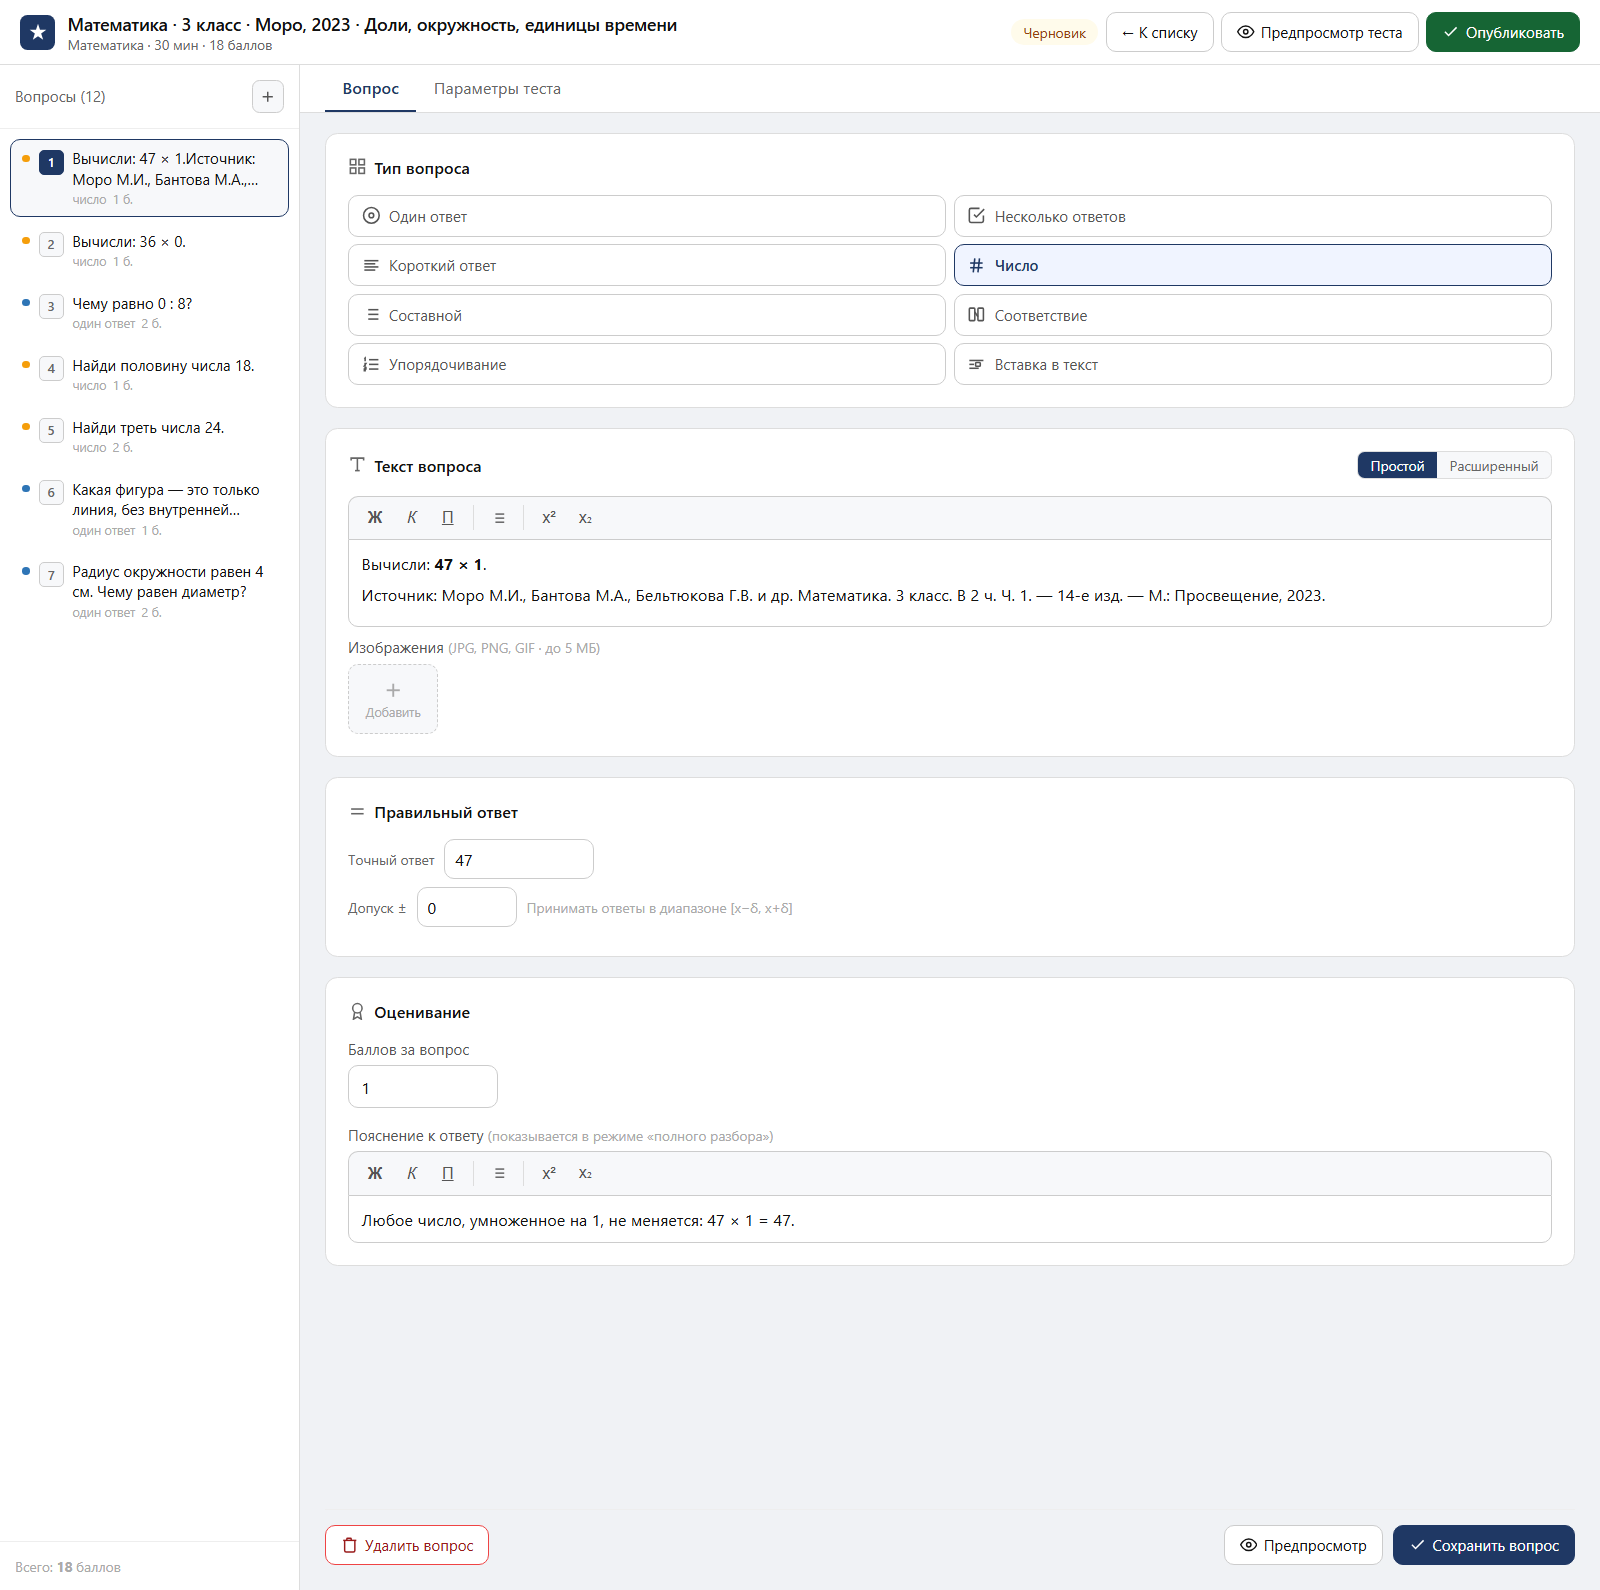This screenshot has height=1590, width=1600.
Task: Insert list in question text toolbar
Action: tap(499, 518)
